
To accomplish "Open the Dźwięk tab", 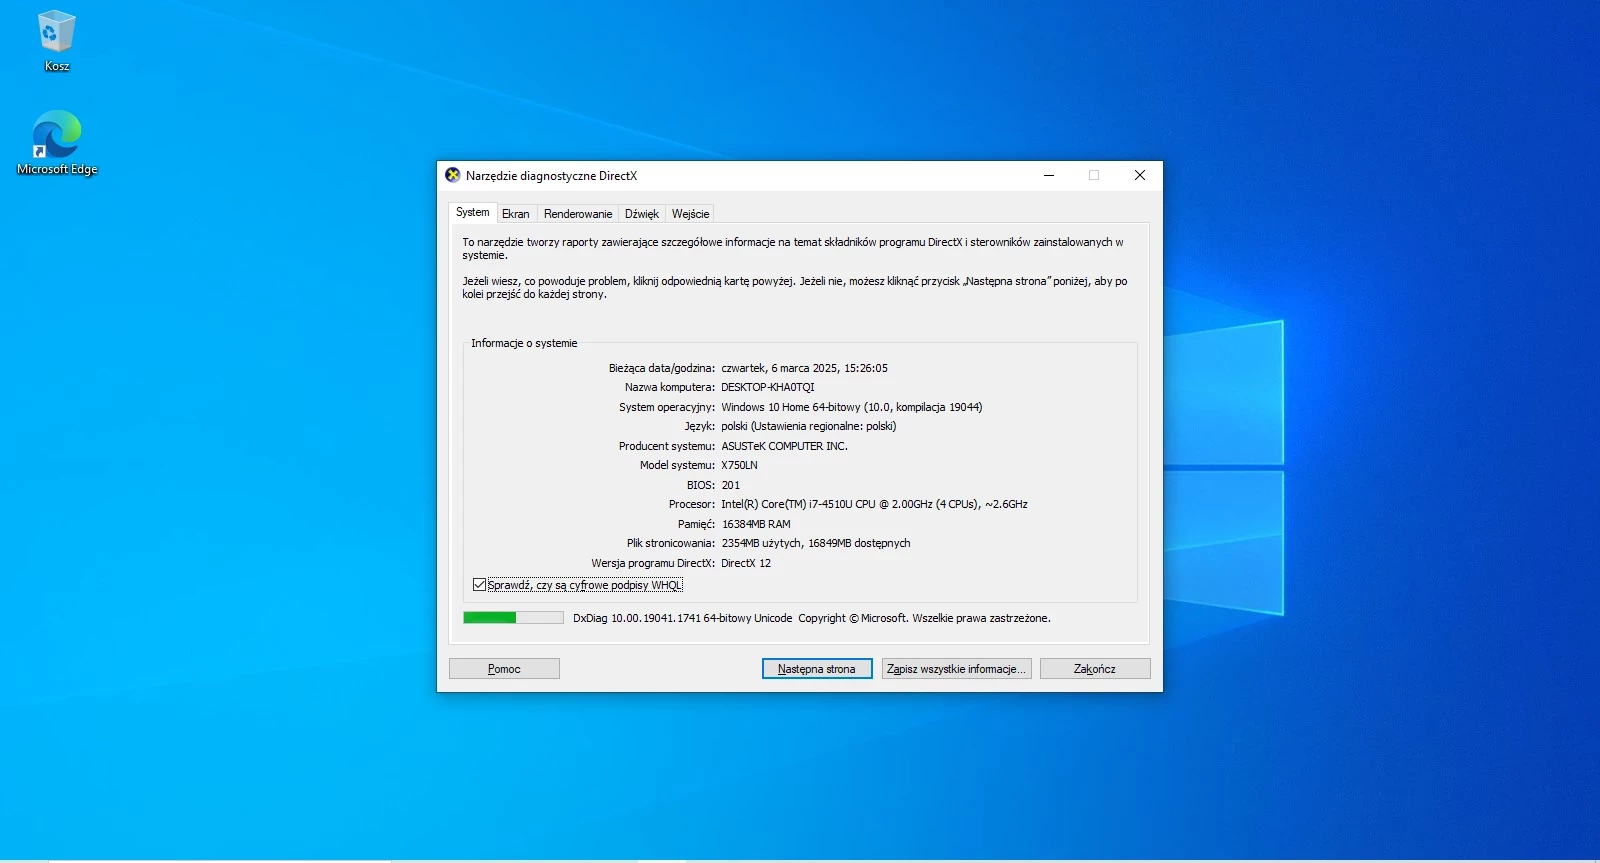I will pyautogui.click(x=642, y=214).
